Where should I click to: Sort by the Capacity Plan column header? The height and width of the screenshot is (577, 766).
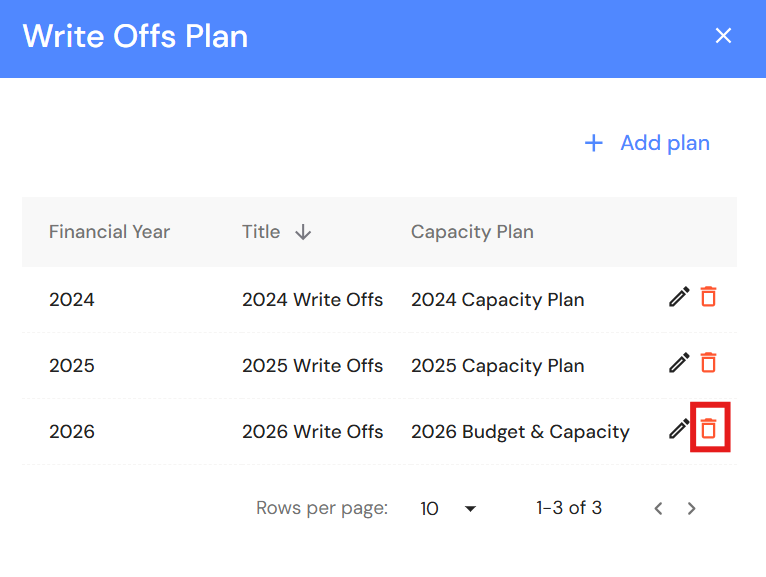(x=472, y=232)
